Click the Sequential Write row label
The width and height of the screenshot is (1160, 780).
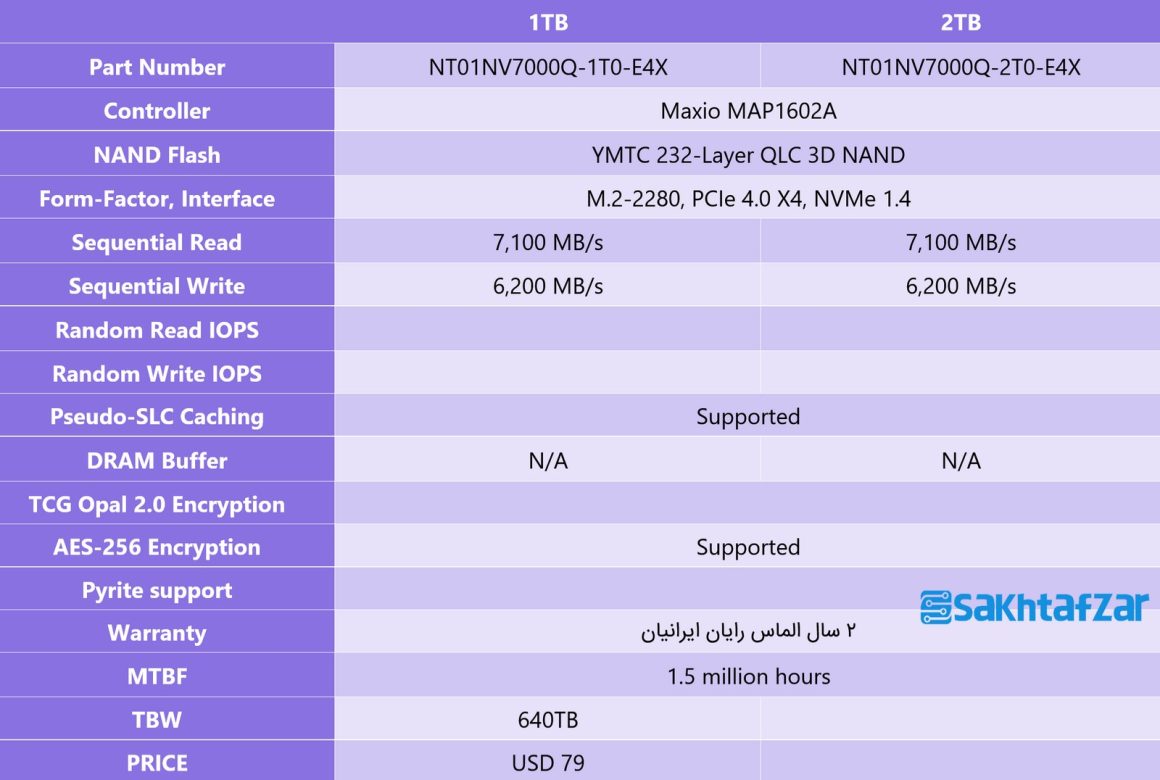[157, 286]
